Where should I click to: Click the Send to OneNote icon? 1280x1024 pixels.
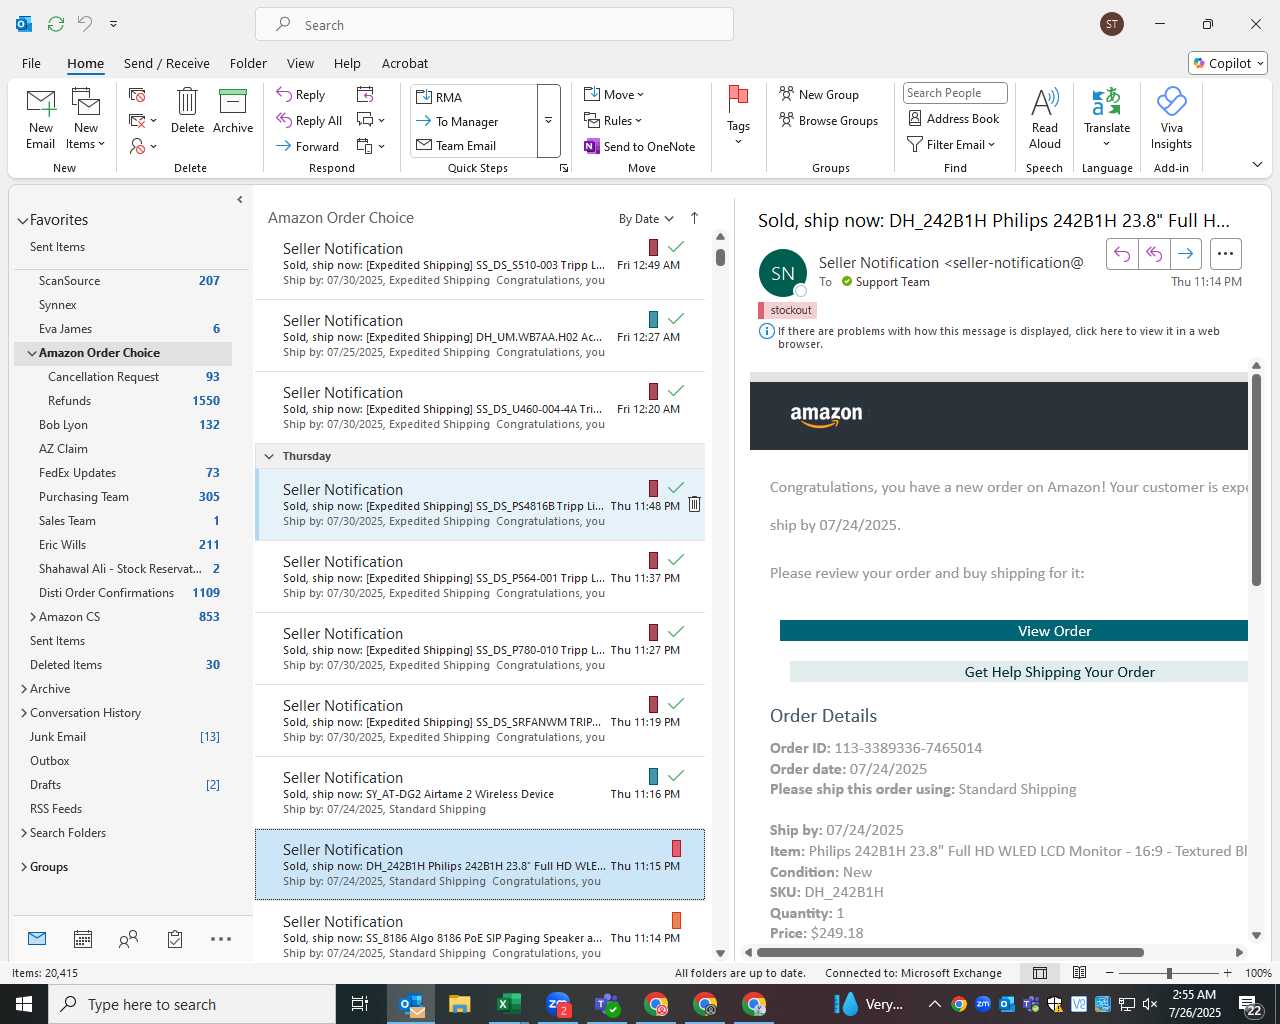point(592,146)
